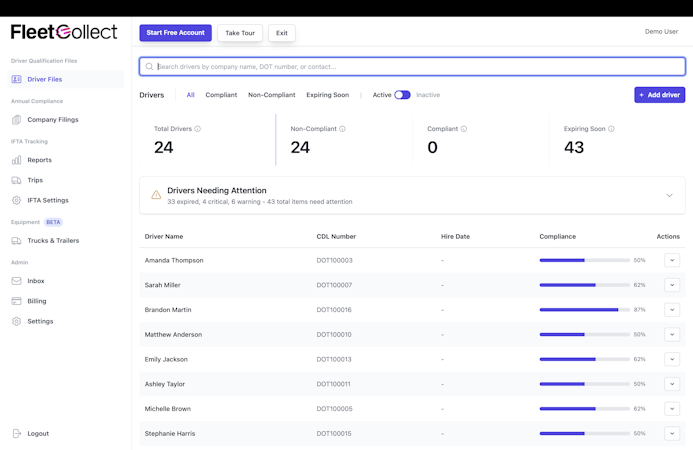Open actions dropdown for Amanda Thompson
The height and width of the screenshot is (450, 693).
(x=672, y=260)
